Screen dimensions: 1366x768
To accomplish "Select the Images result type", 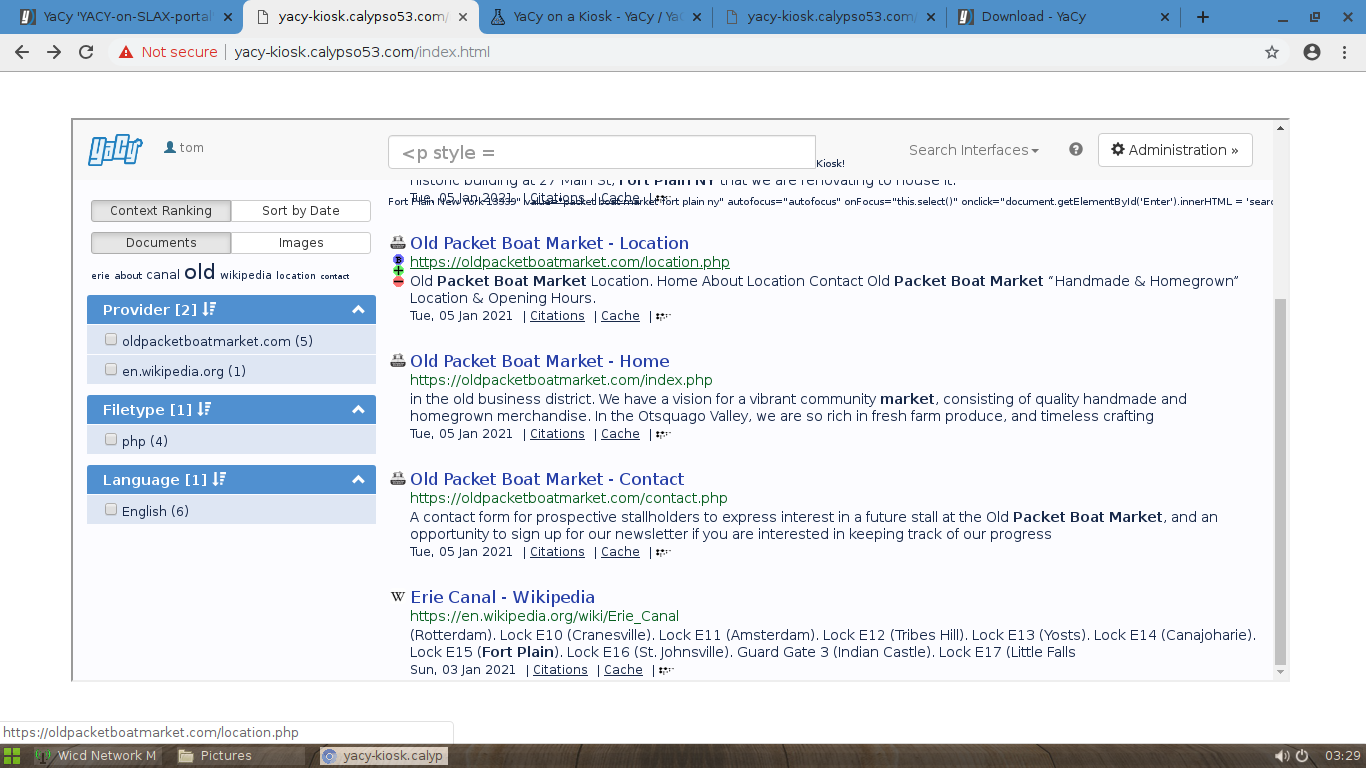I will 301,243.
